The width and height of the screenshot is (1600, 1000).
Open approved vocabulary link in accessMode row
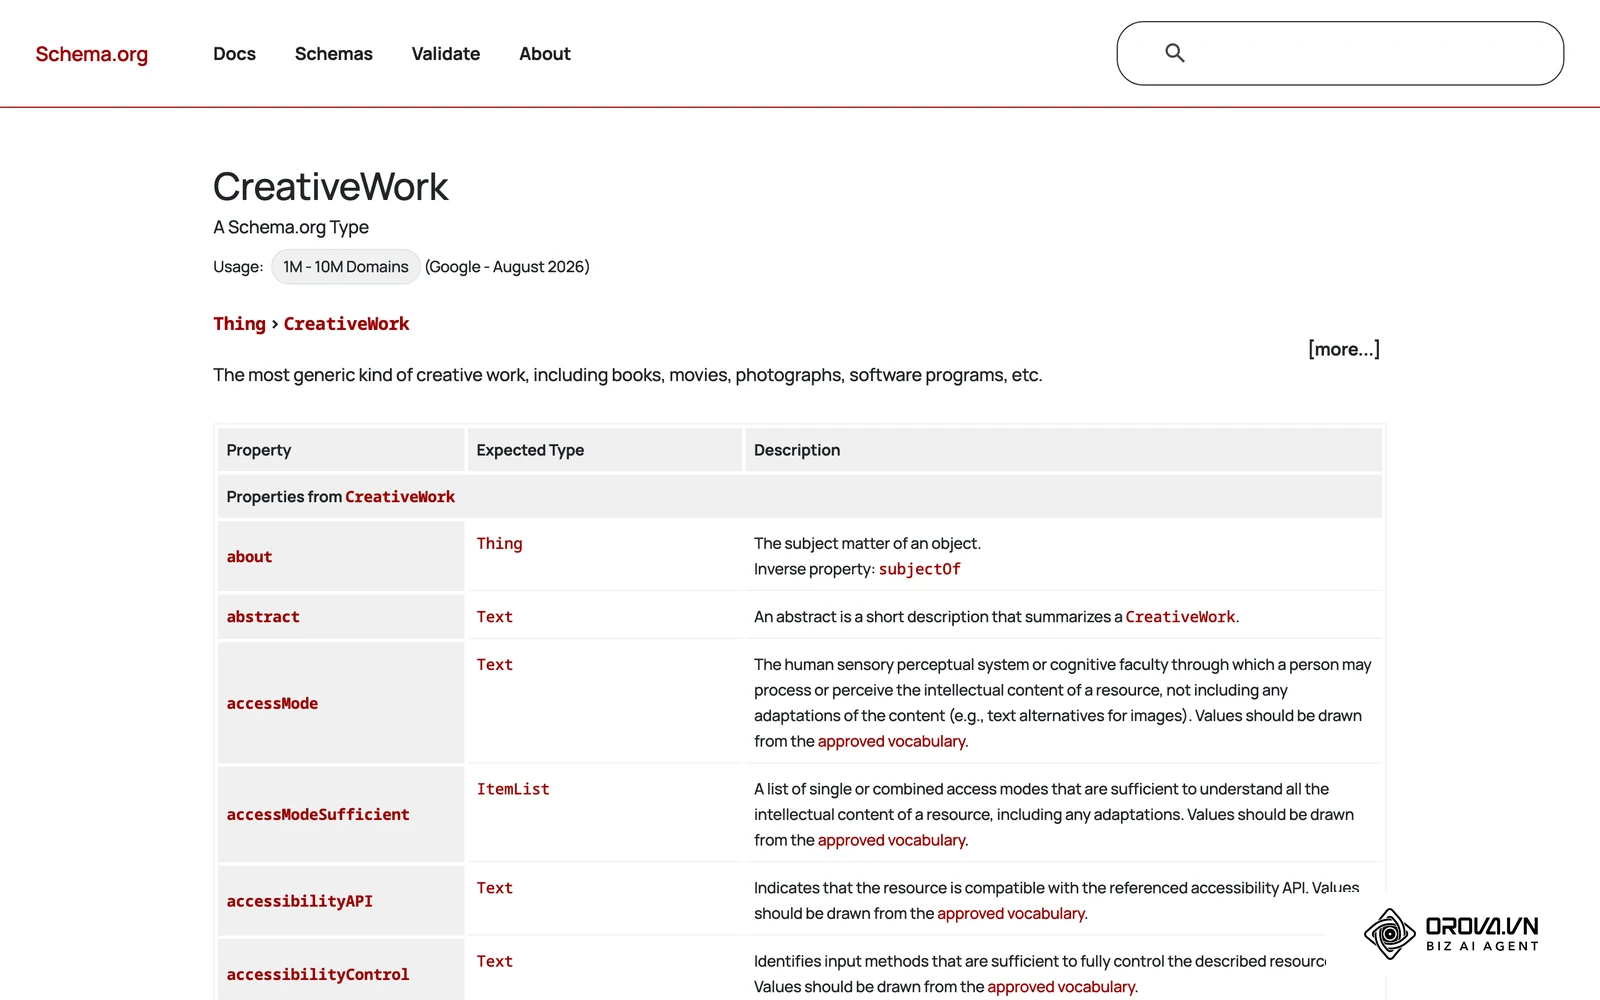click(892, 742)
